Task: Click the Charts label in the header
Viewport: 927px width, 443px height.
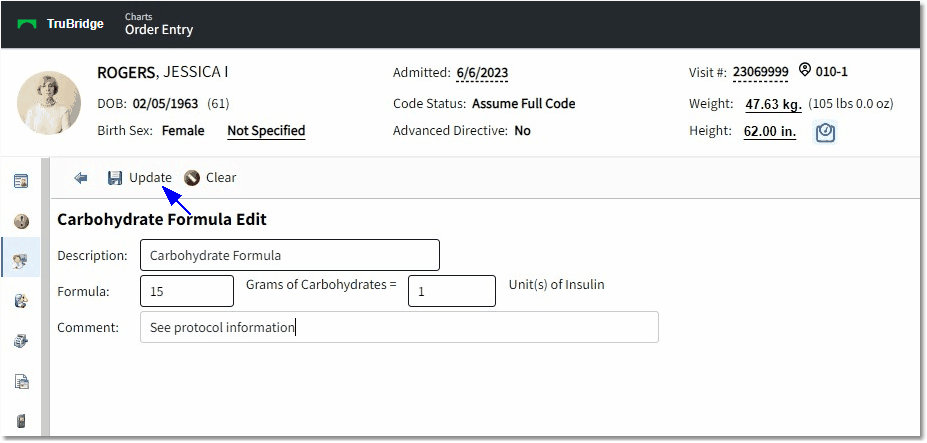Action: (x=136, y=17)
